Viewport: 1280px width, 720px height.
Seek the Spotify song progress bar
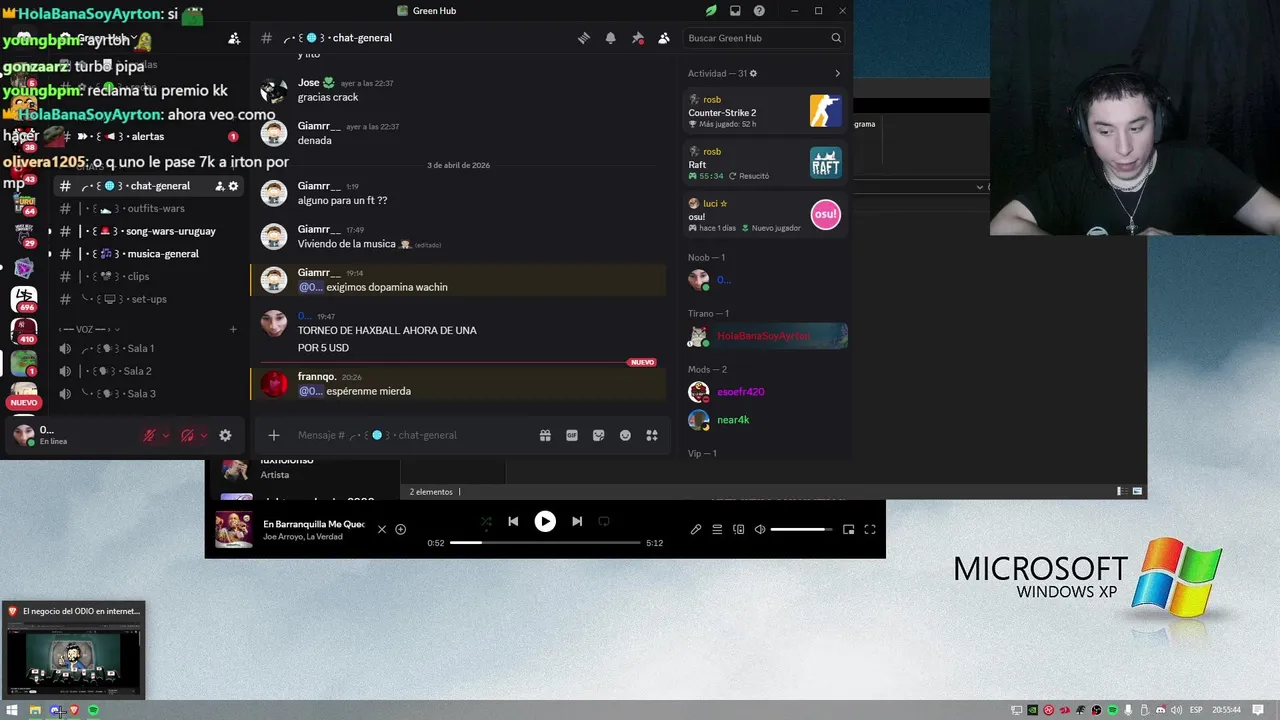pos(545,542)
